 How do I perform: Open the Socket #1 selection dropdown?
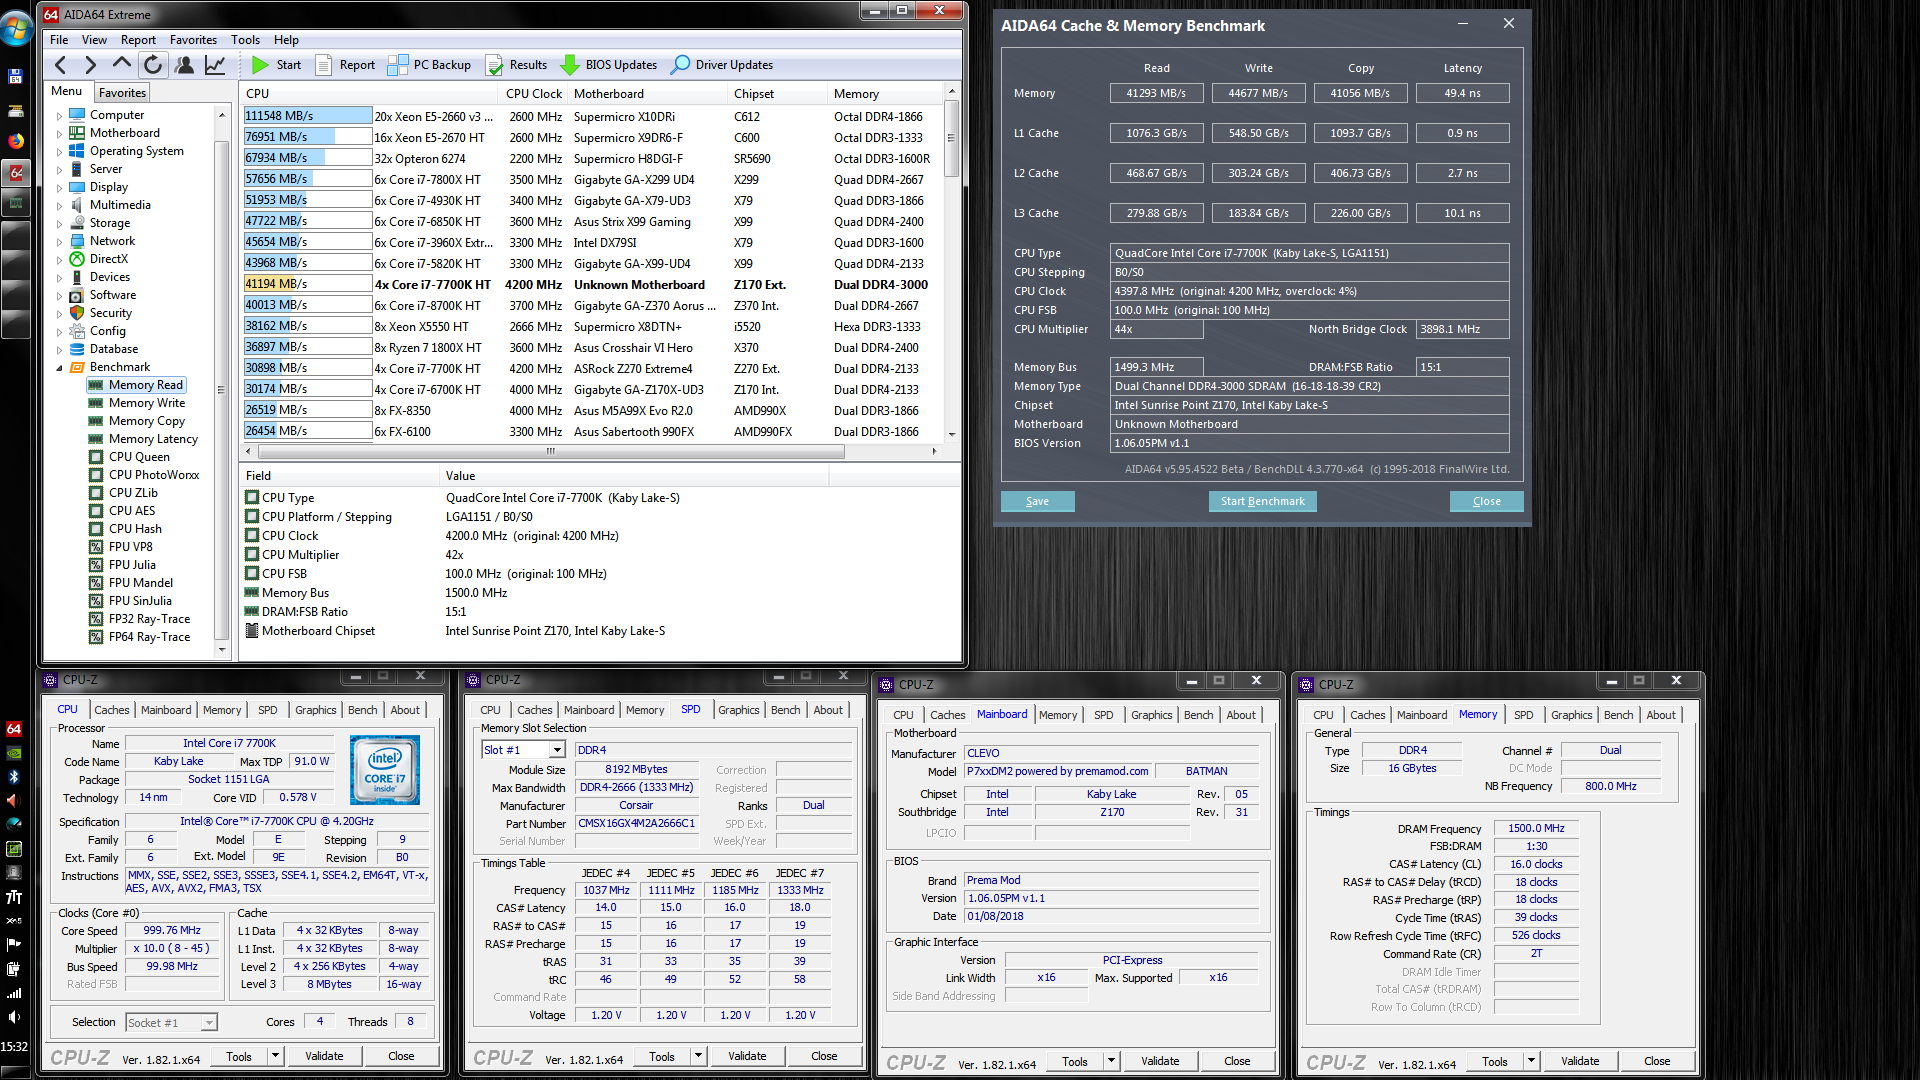(x=208, y=1023)
